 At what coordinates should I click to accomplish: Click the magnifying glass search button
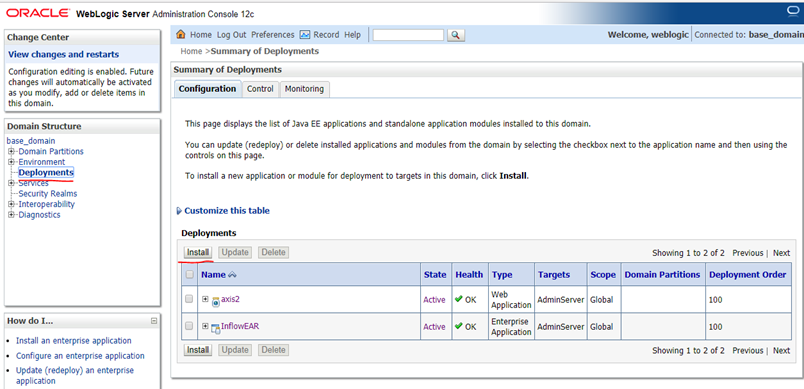coord(455,35)
